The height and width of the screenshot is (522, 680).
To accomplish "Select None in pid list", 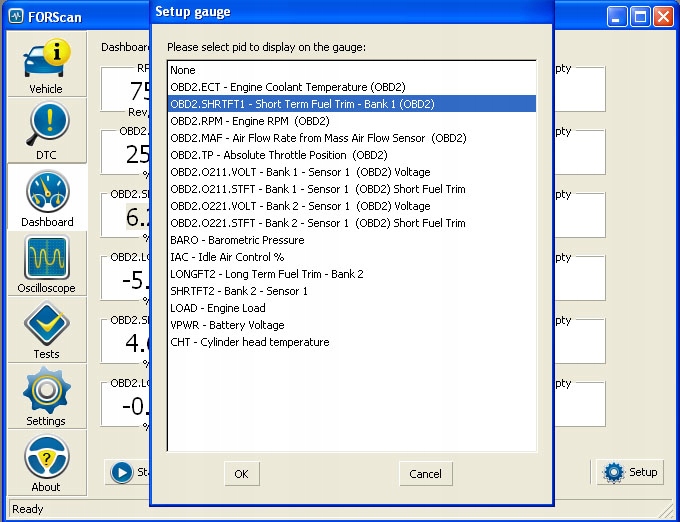I will pos(183,70).
